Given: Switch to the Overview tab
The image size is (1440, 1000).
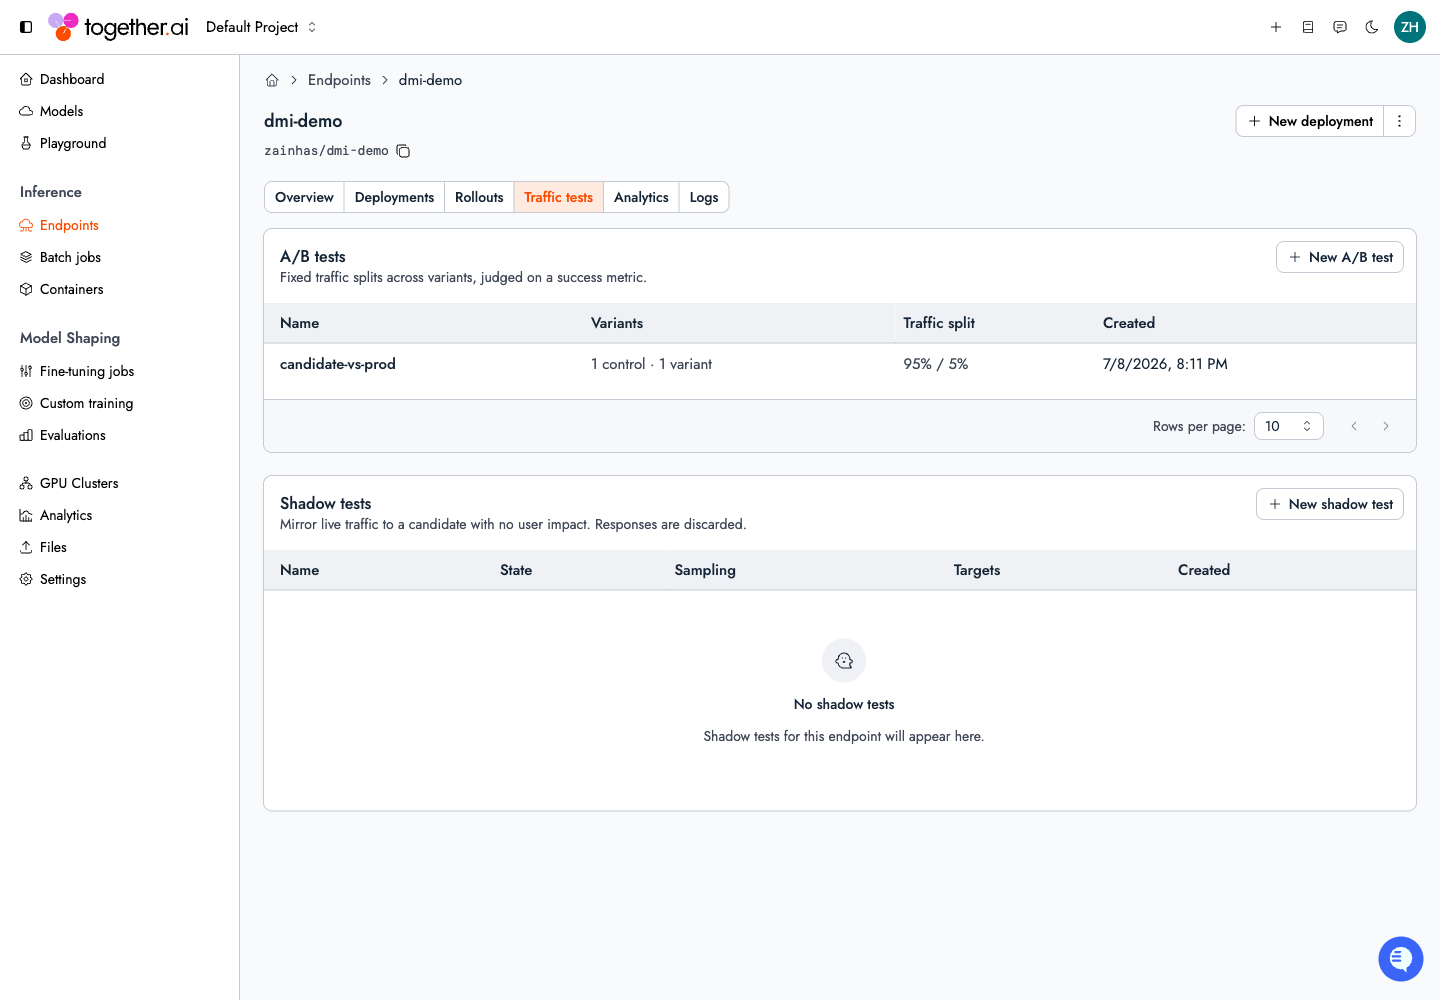Looking at the screenshot, I should point(304,197).
